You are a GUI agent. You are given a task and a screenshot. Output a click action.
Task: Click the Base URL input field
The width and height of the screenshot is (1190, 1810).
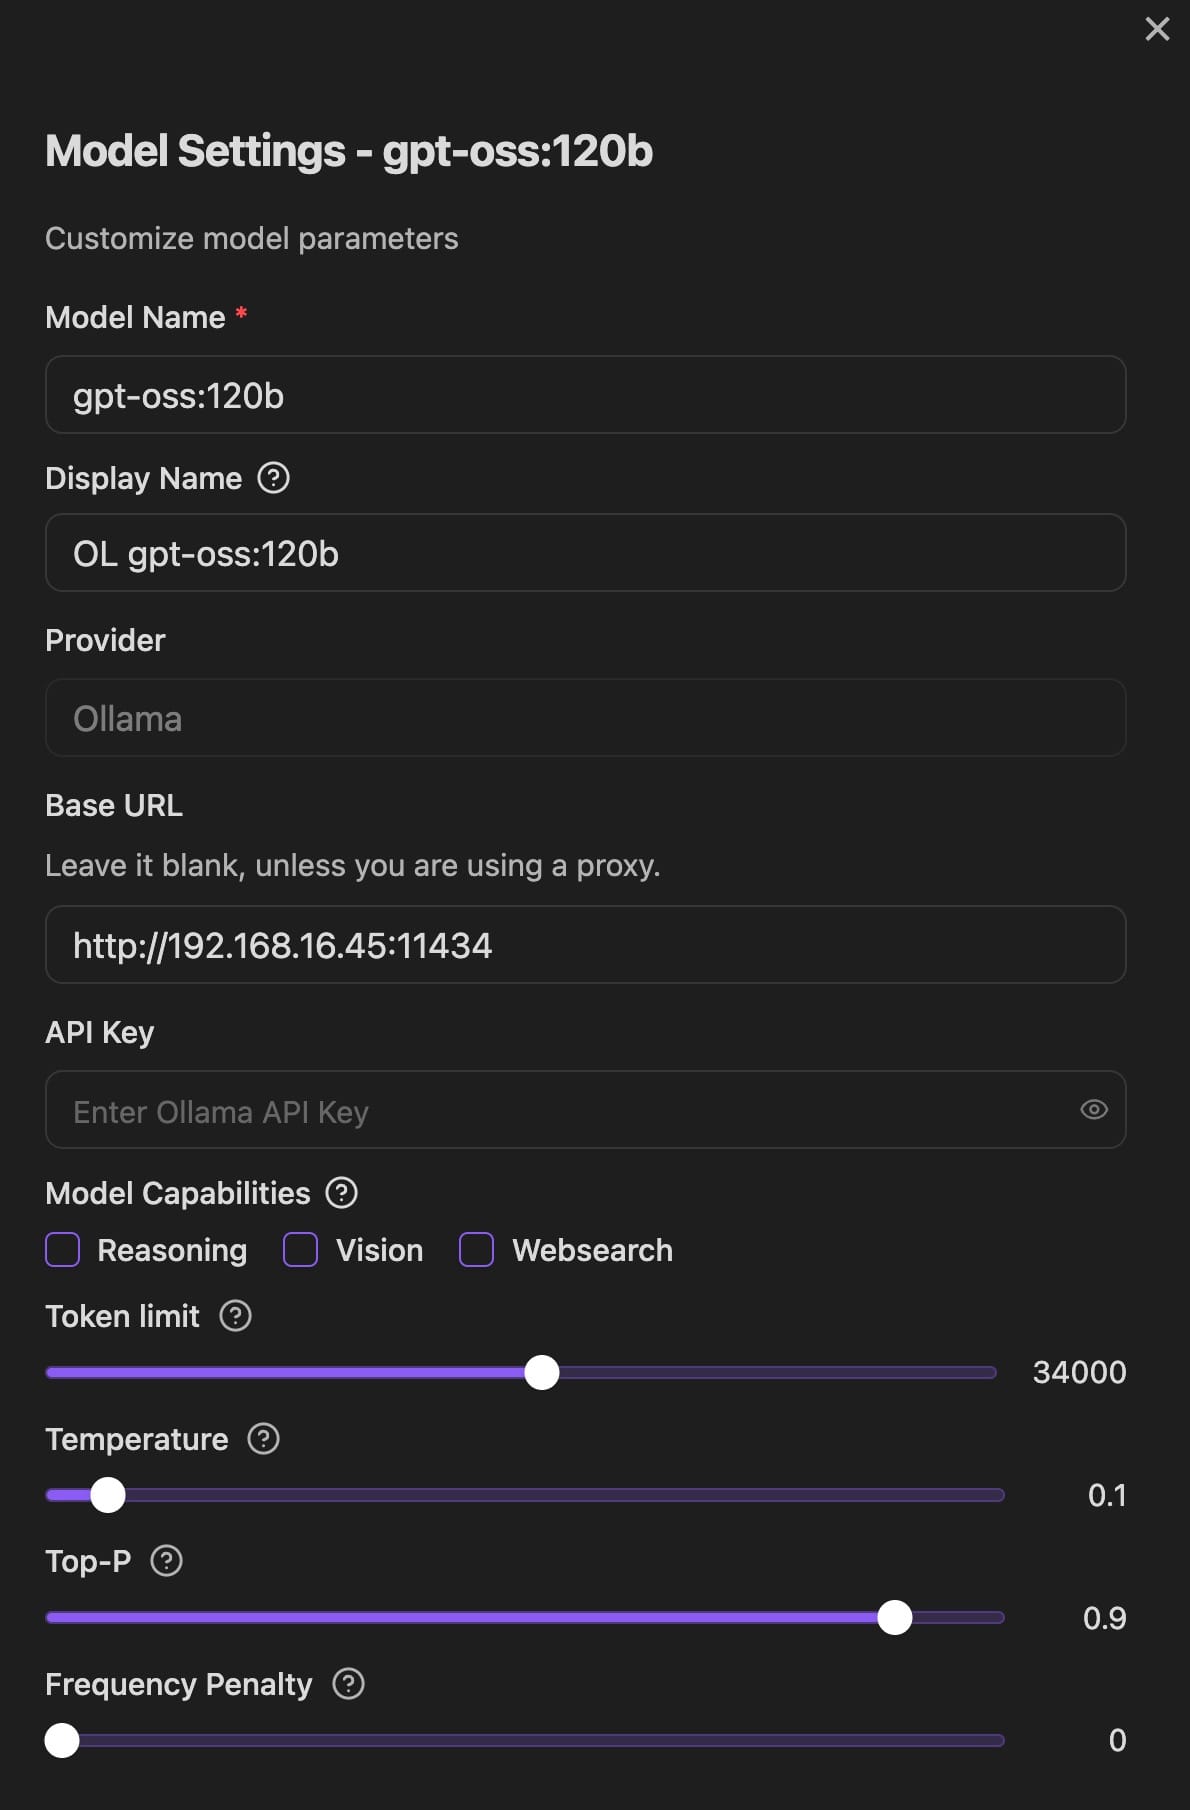tap(586, 945)
